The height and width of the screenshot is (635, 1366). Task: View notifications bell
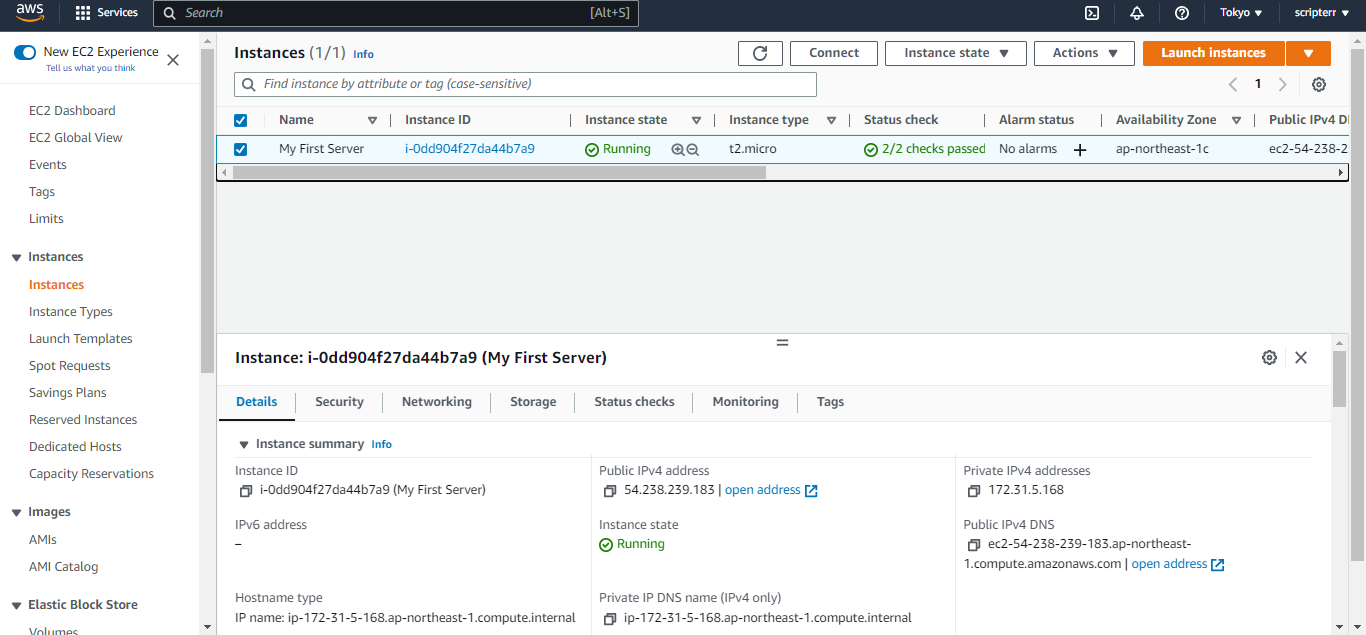[x=1137, y=13]
